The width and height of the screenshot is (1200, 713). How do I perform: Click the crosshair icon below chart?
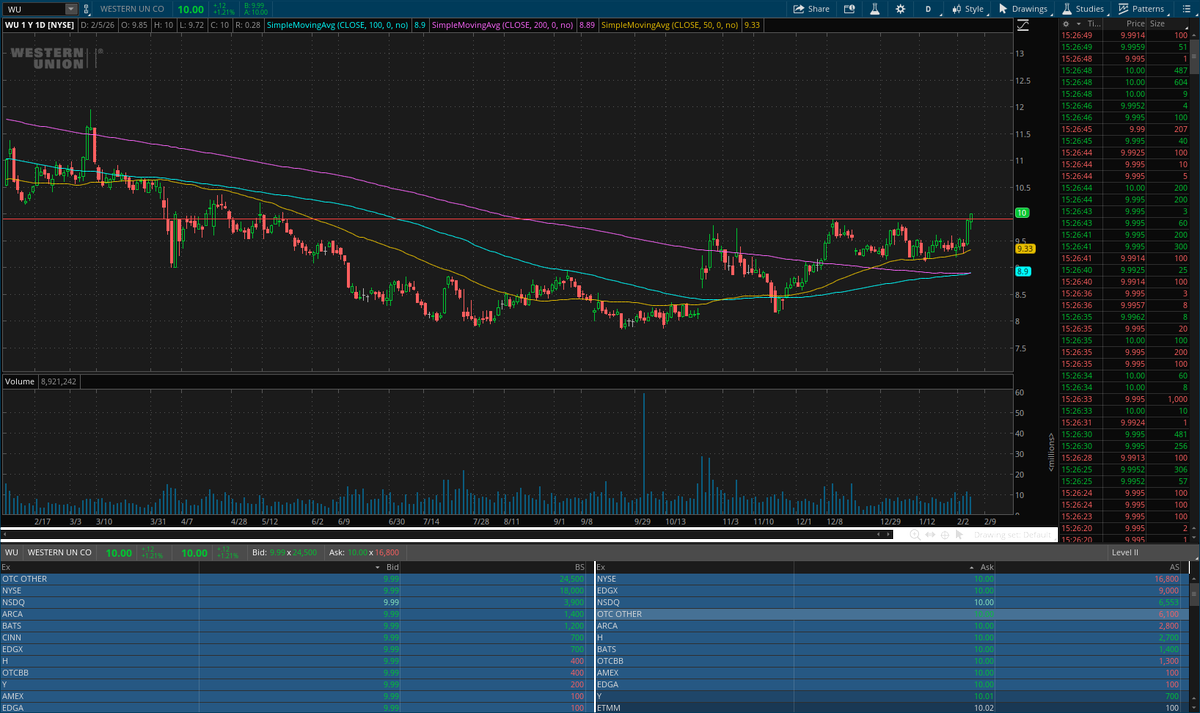coord(943,535)
